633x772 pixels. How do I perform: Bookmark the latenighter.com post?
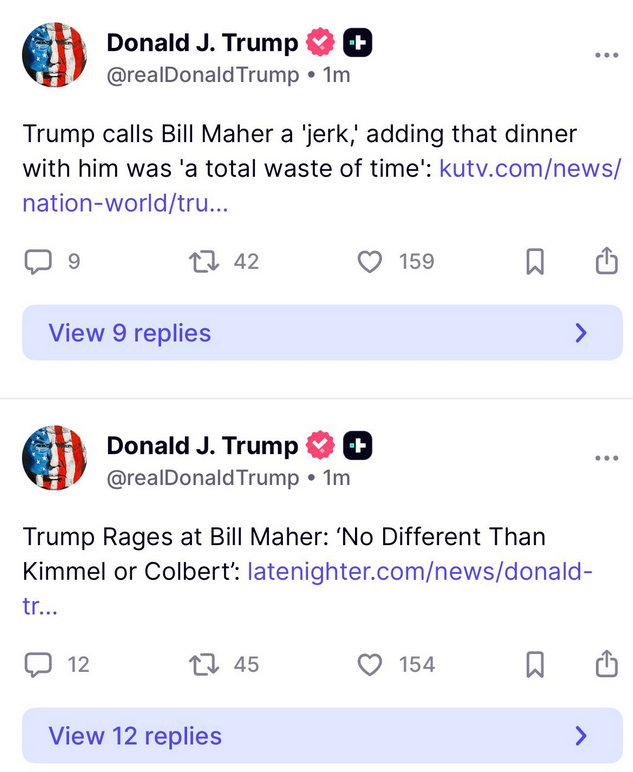click(535, 664)
